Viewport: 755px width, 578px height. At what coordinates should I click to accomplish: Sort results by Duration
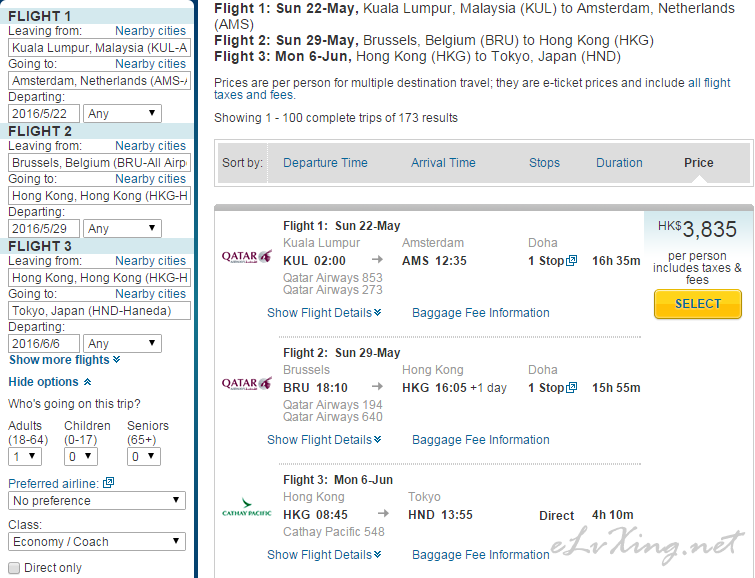[619, 163]
